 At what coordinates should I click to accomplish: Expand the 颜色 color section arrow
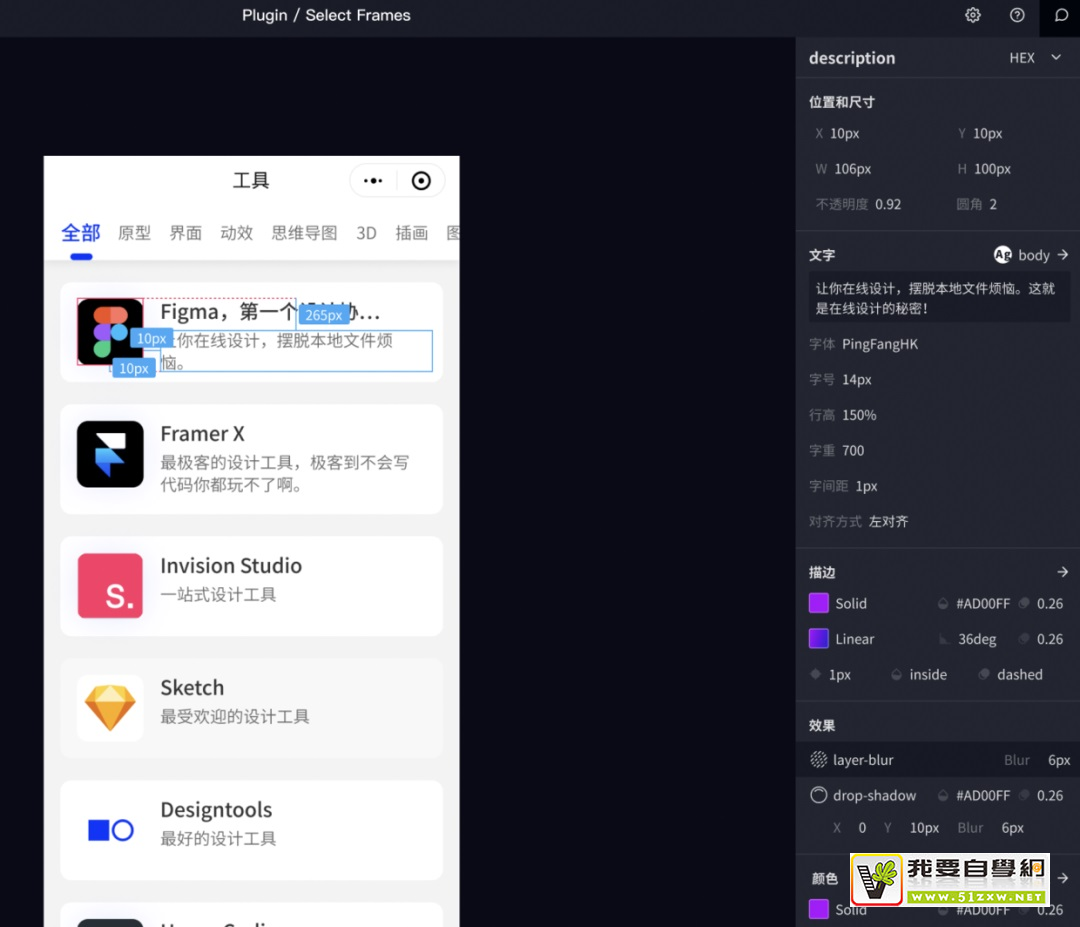click(1063, 878)
